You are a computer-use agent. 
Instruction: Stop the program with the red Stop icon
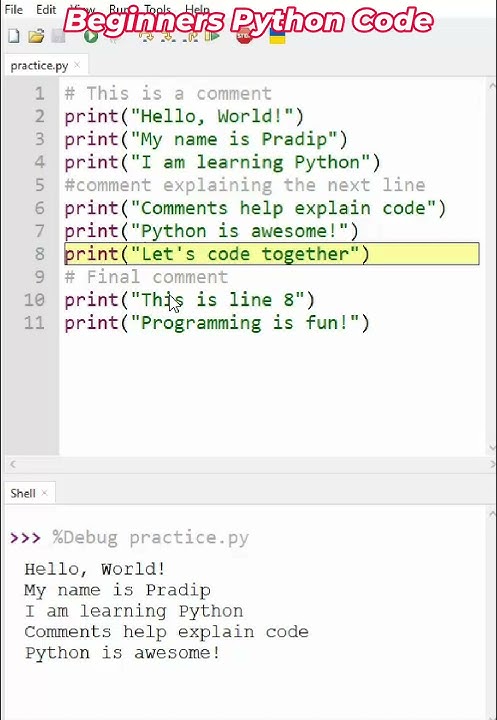(x=244, y=36)
